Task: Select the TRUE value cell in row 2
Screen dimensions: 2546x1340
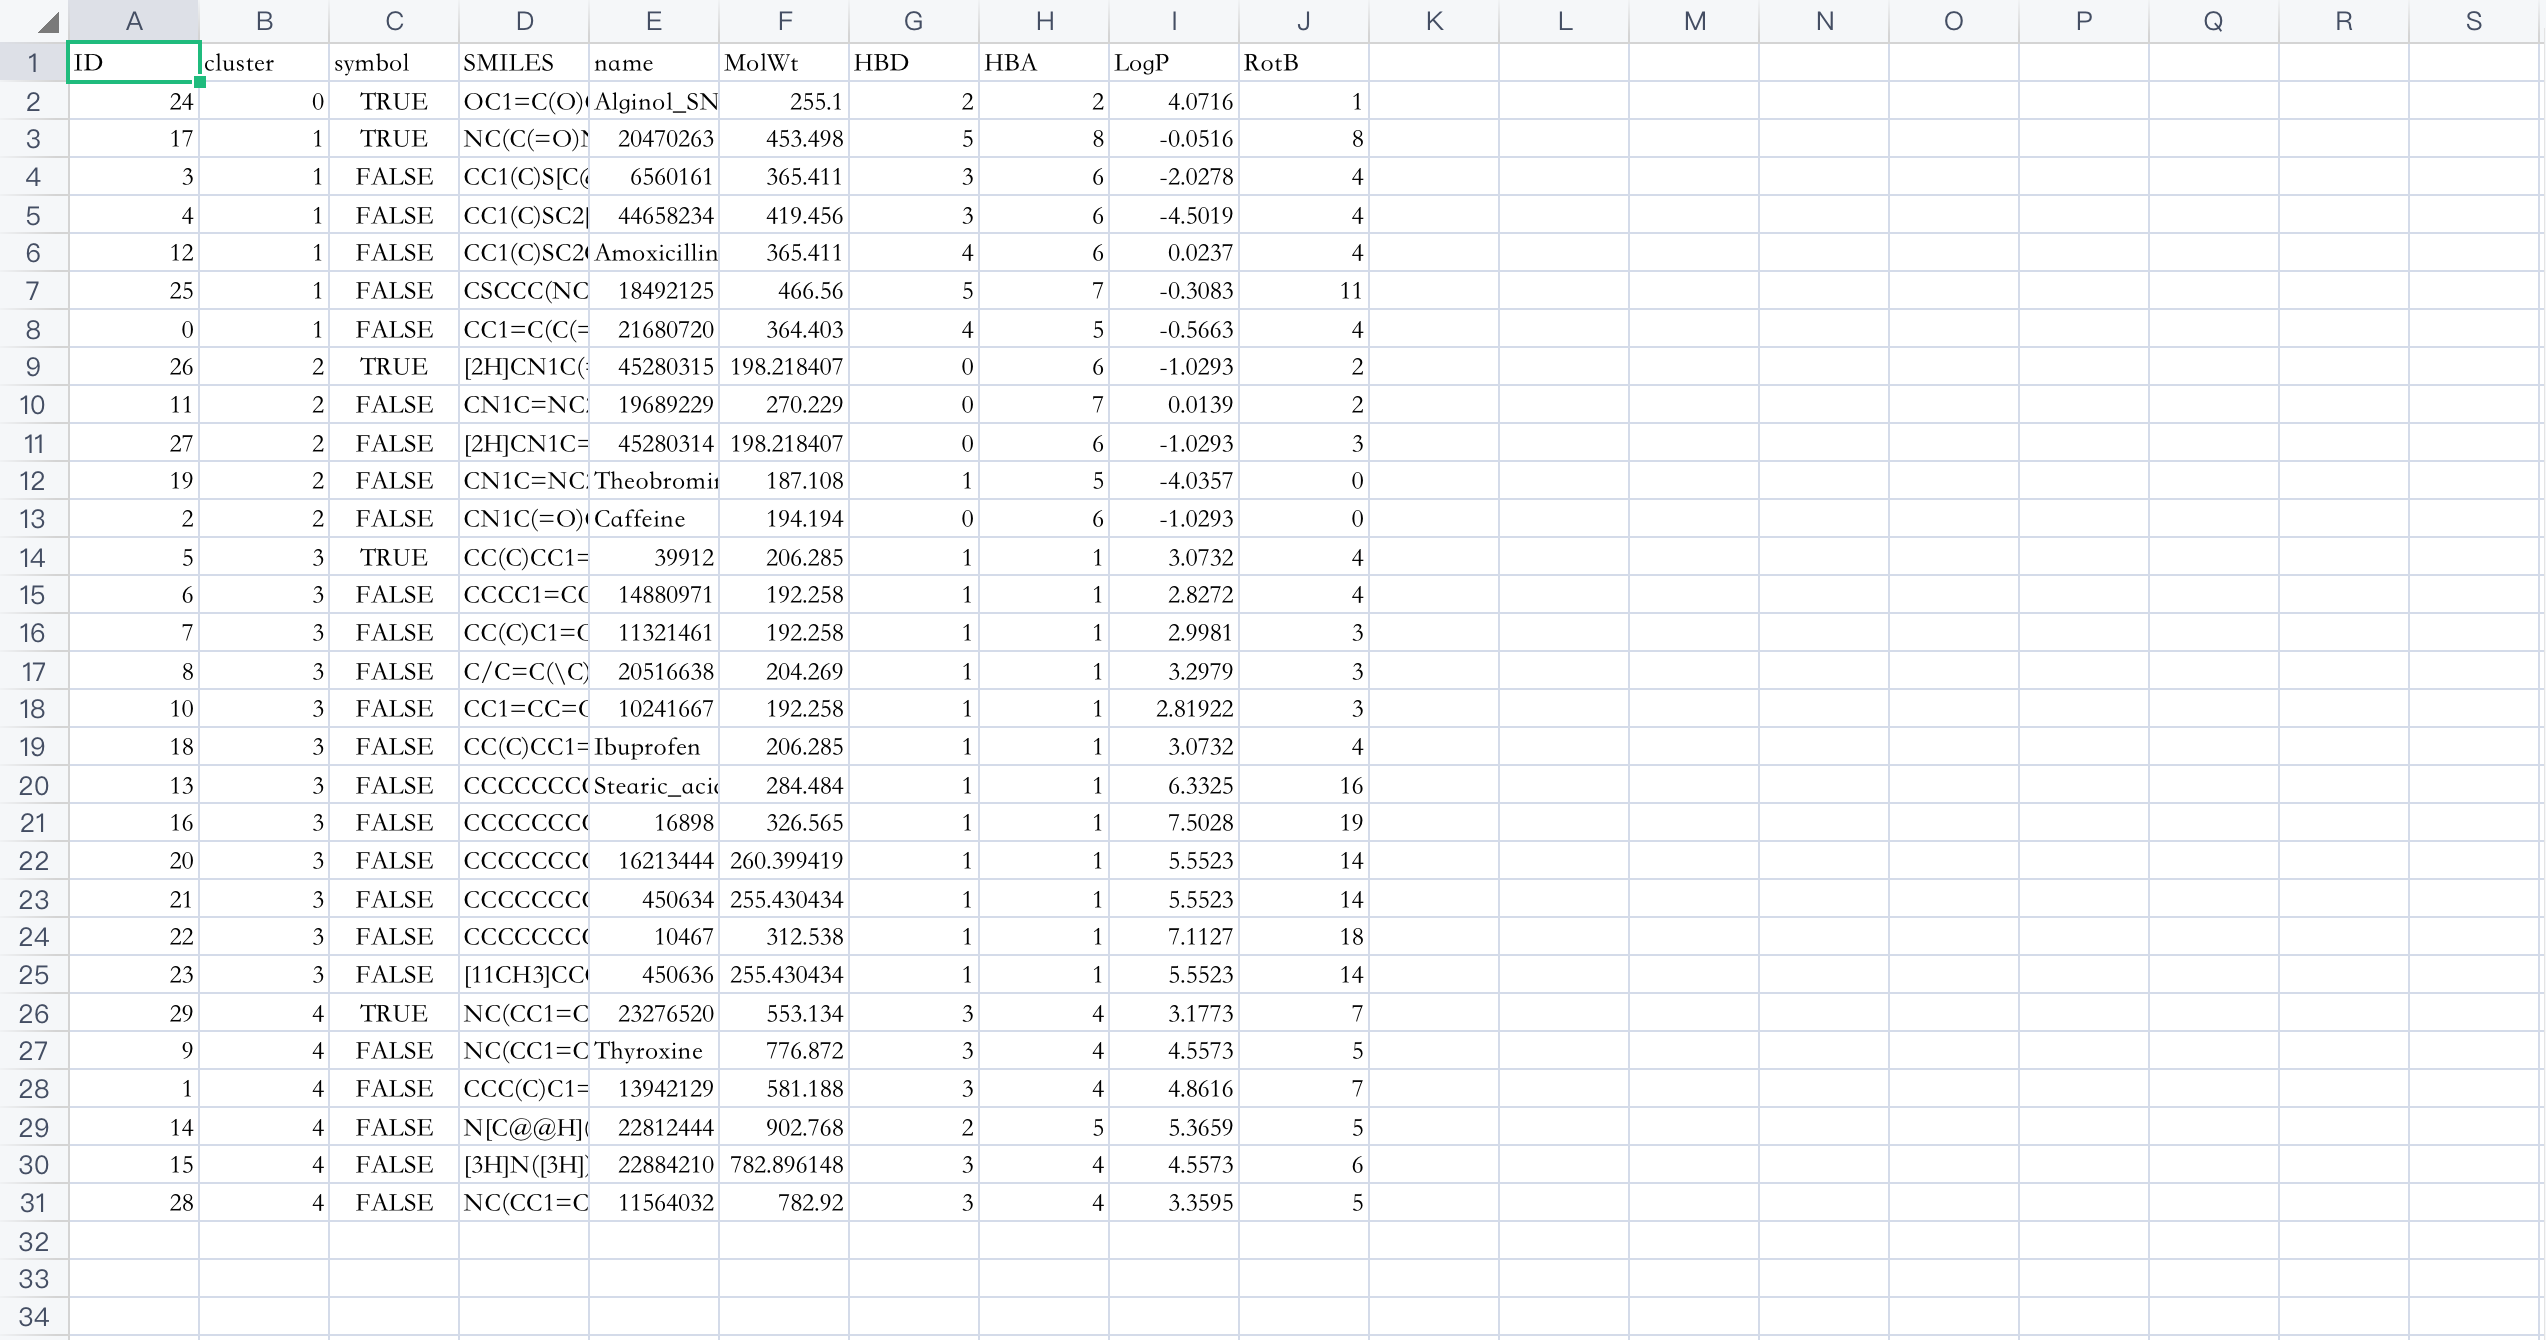Action: click(x=393, y=100)
